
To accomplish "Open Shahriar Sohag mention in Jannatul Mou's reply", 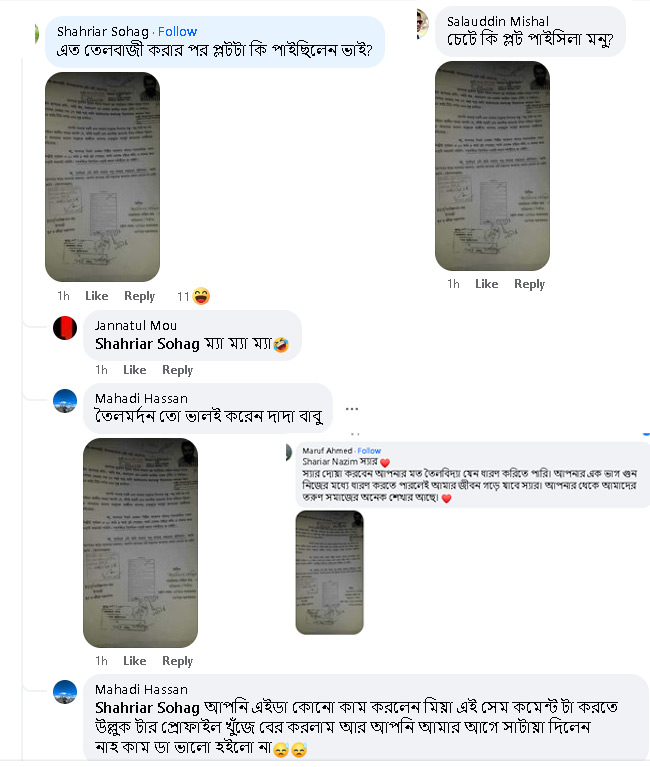I will 147,344.
